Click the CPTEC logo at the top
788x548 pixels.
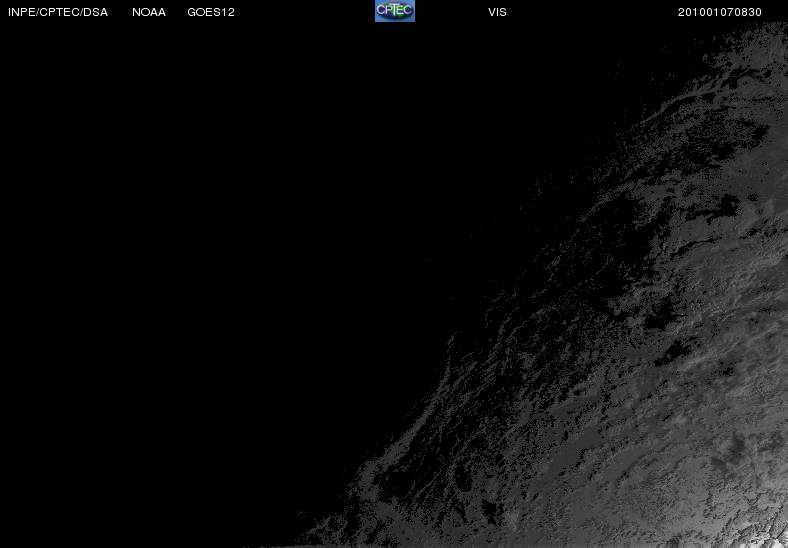395,11
